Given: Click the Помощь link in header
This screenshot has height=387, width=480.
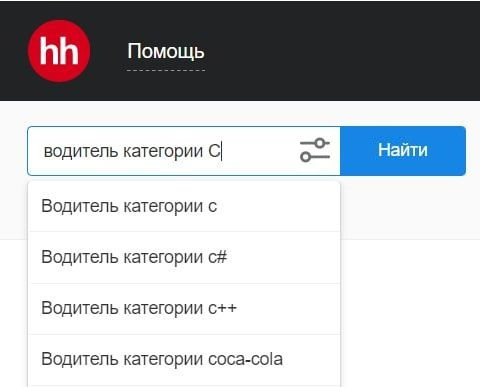Looking at the screenshot, I should pos(166,52).
